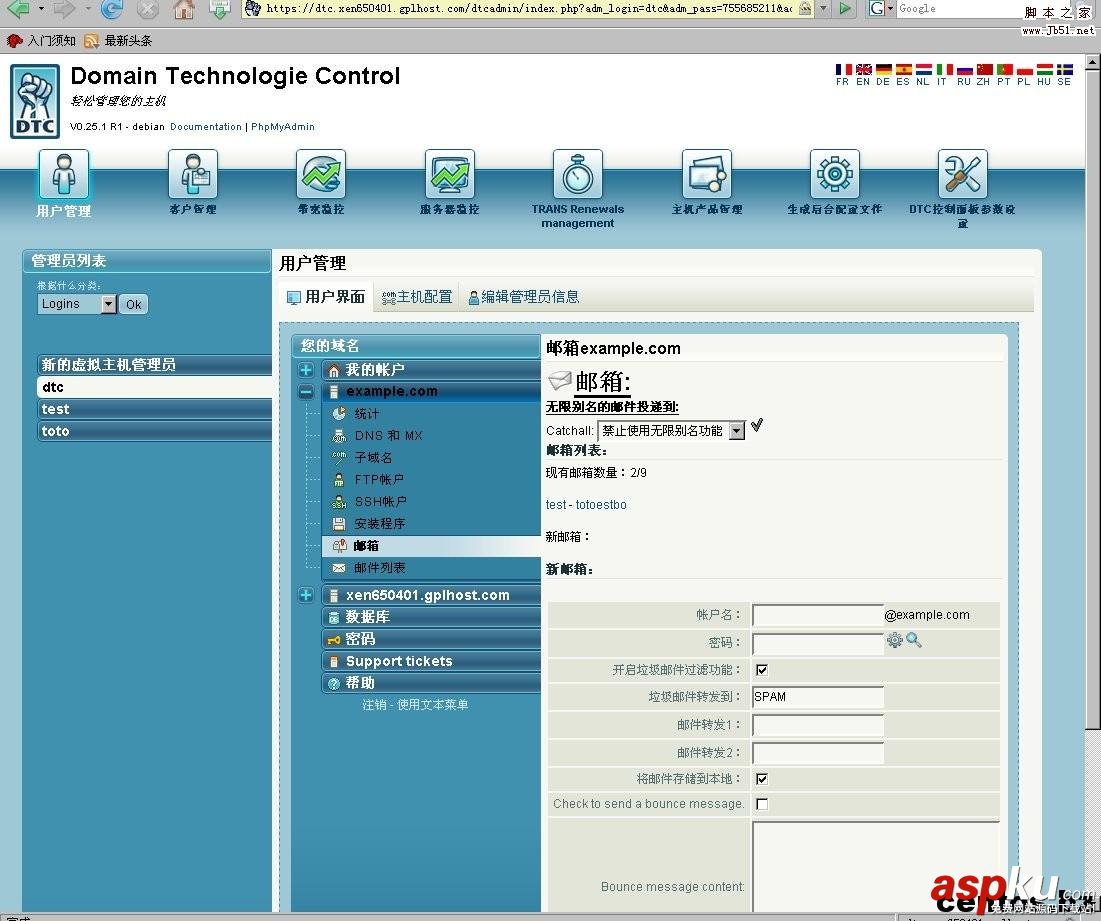
Task: Click the 使用文本菜单 link
Action: coord(433,704)
